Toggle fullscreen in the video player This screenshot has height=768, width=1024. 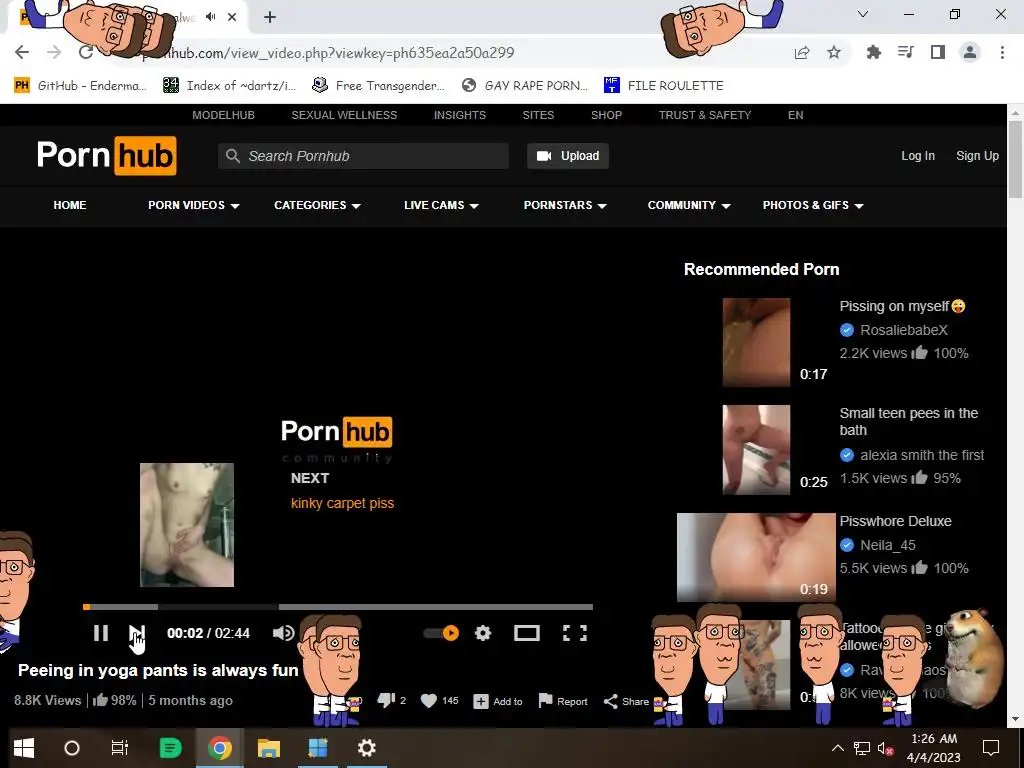click(x=575, y=633)
